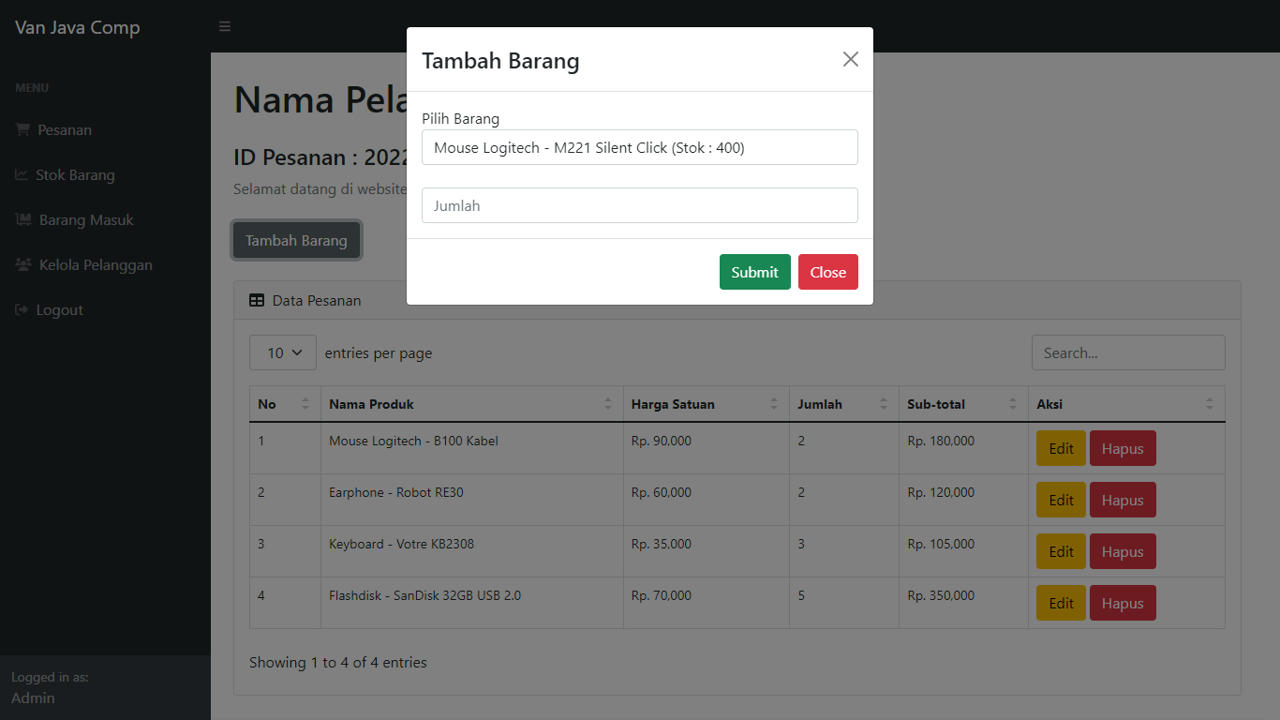1280x720 pixels.
Task: Open the Pilih Barang selection box
Action: (x=640, y=147)
